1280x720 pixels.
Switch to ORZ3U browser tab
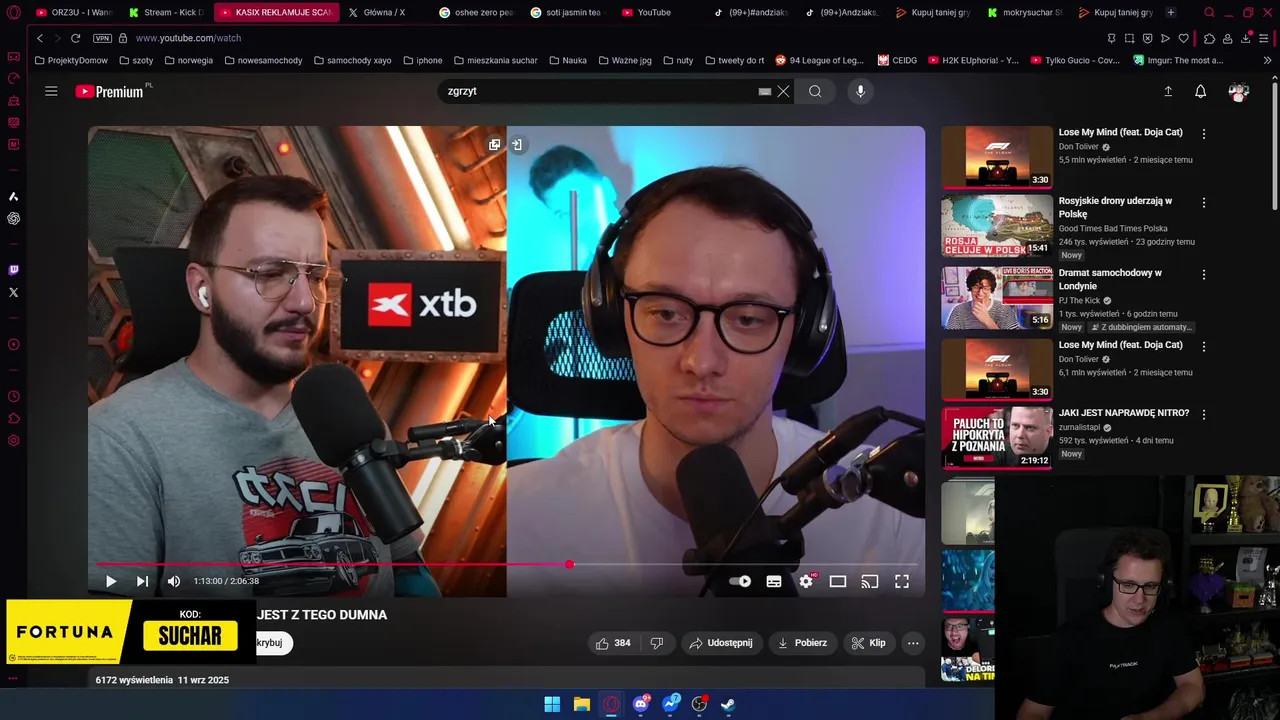point(76,12)
